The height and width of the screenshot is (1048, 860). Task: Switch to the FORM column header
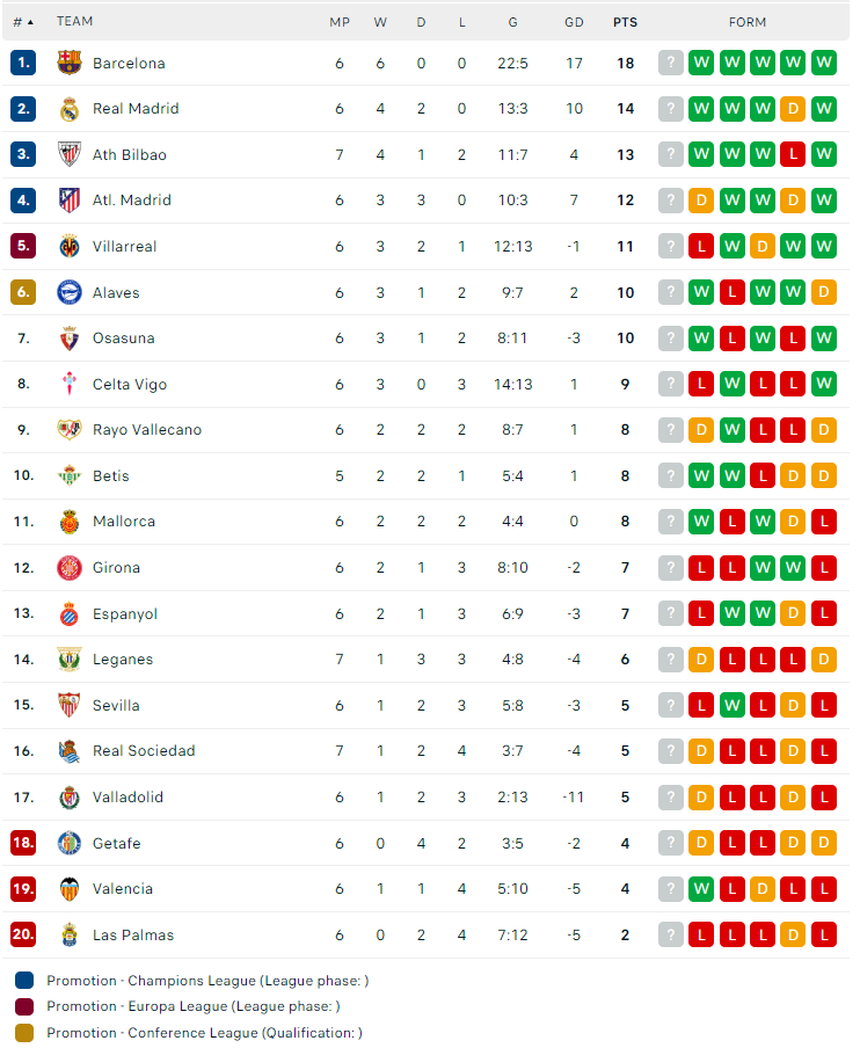pyautogui.click(x=747, y=21)
